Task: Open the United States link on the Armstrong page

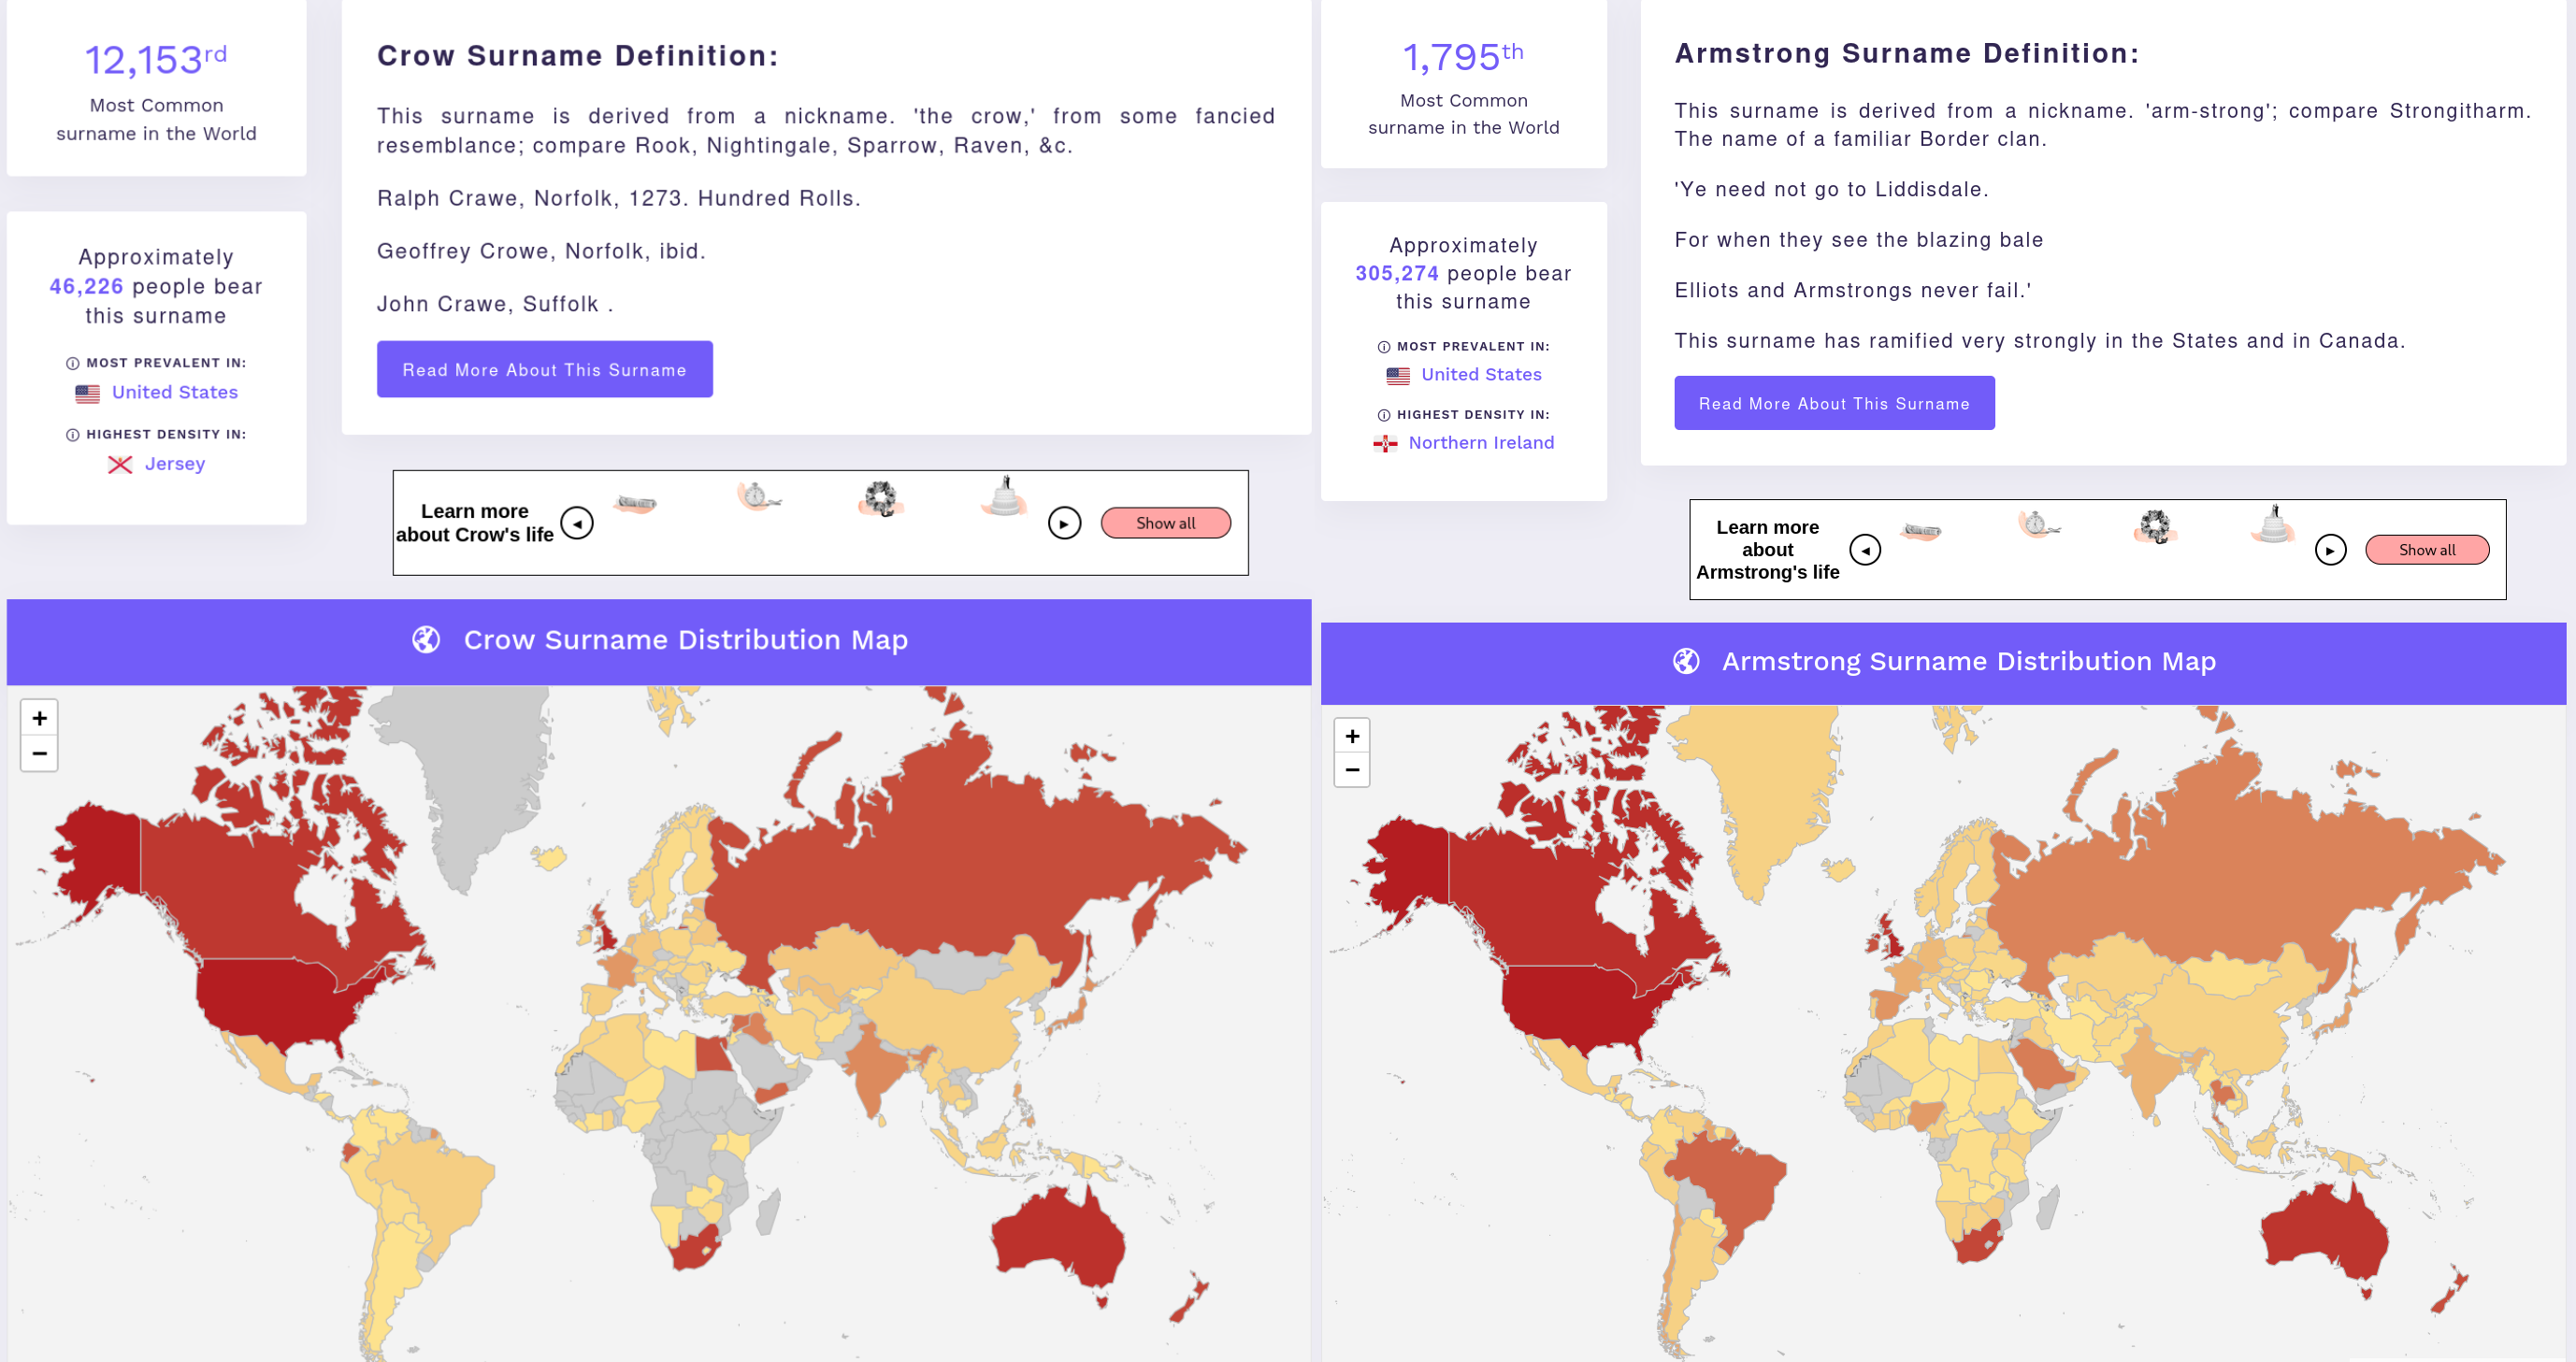Action: pos(1481,375)
